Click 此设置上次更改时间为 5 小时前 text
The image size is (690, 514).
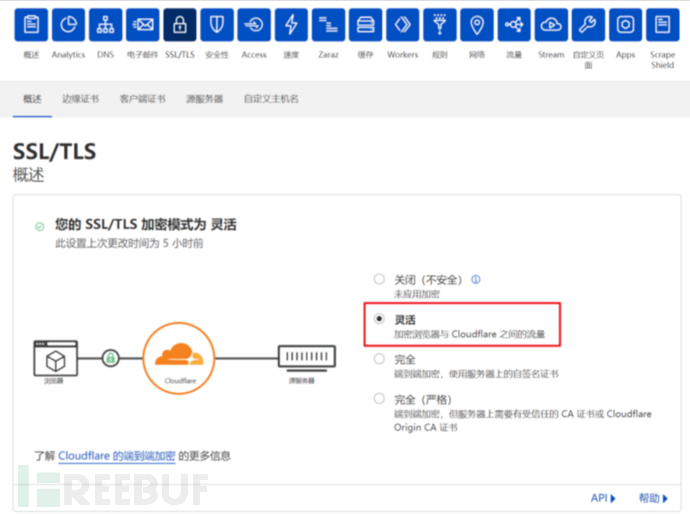pos(129,243)
